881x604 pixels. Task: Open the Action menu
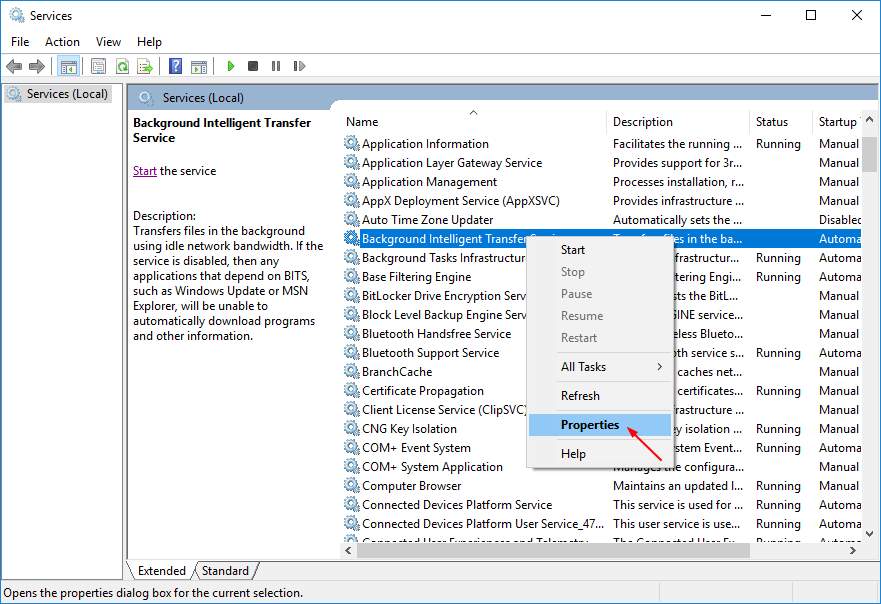(x=62, y=41)
